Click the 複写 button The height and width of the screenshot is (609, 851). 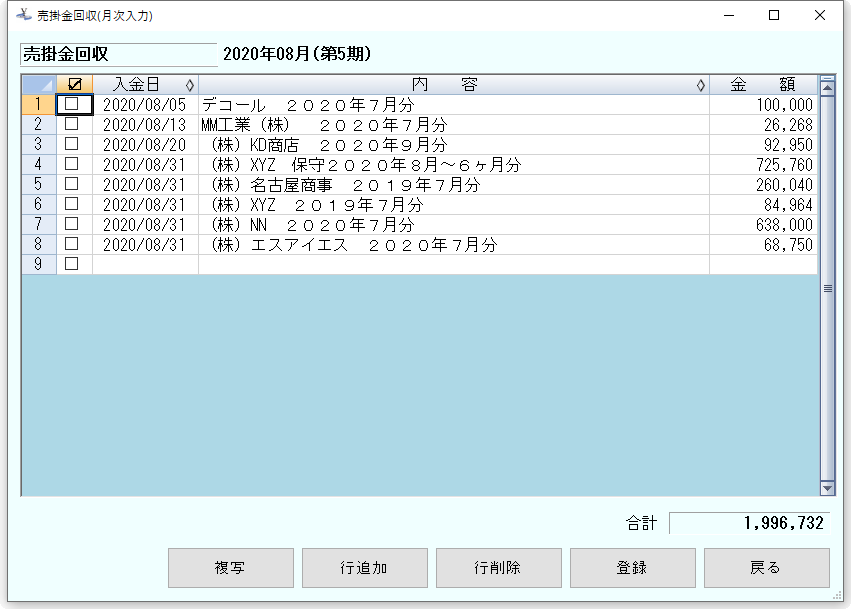click(x=231, y=568)
